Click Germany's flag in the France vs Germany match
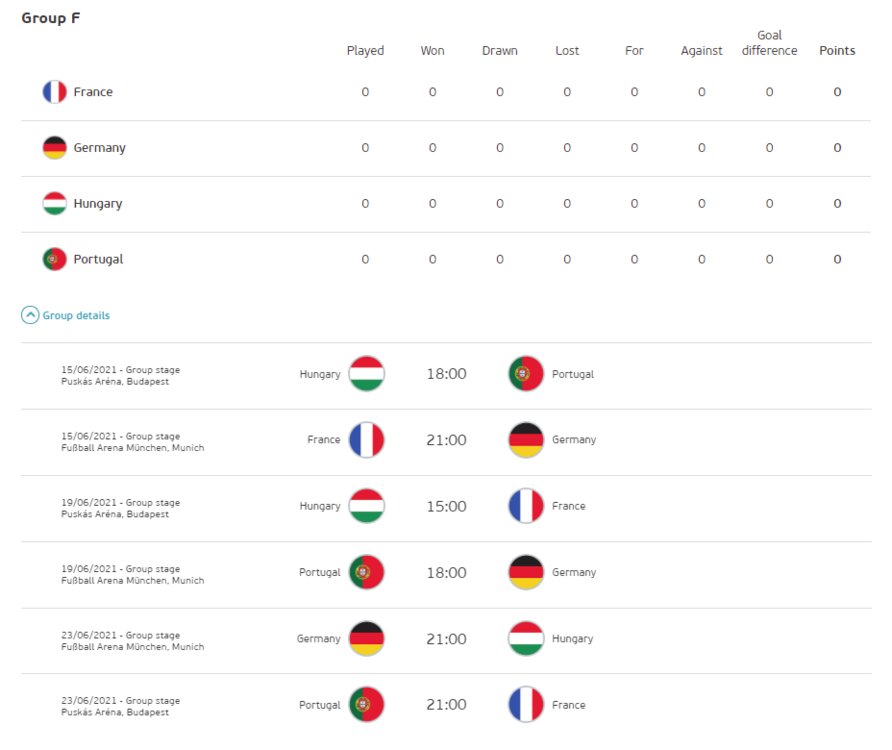The image size is (892, 750). (526, 440)
